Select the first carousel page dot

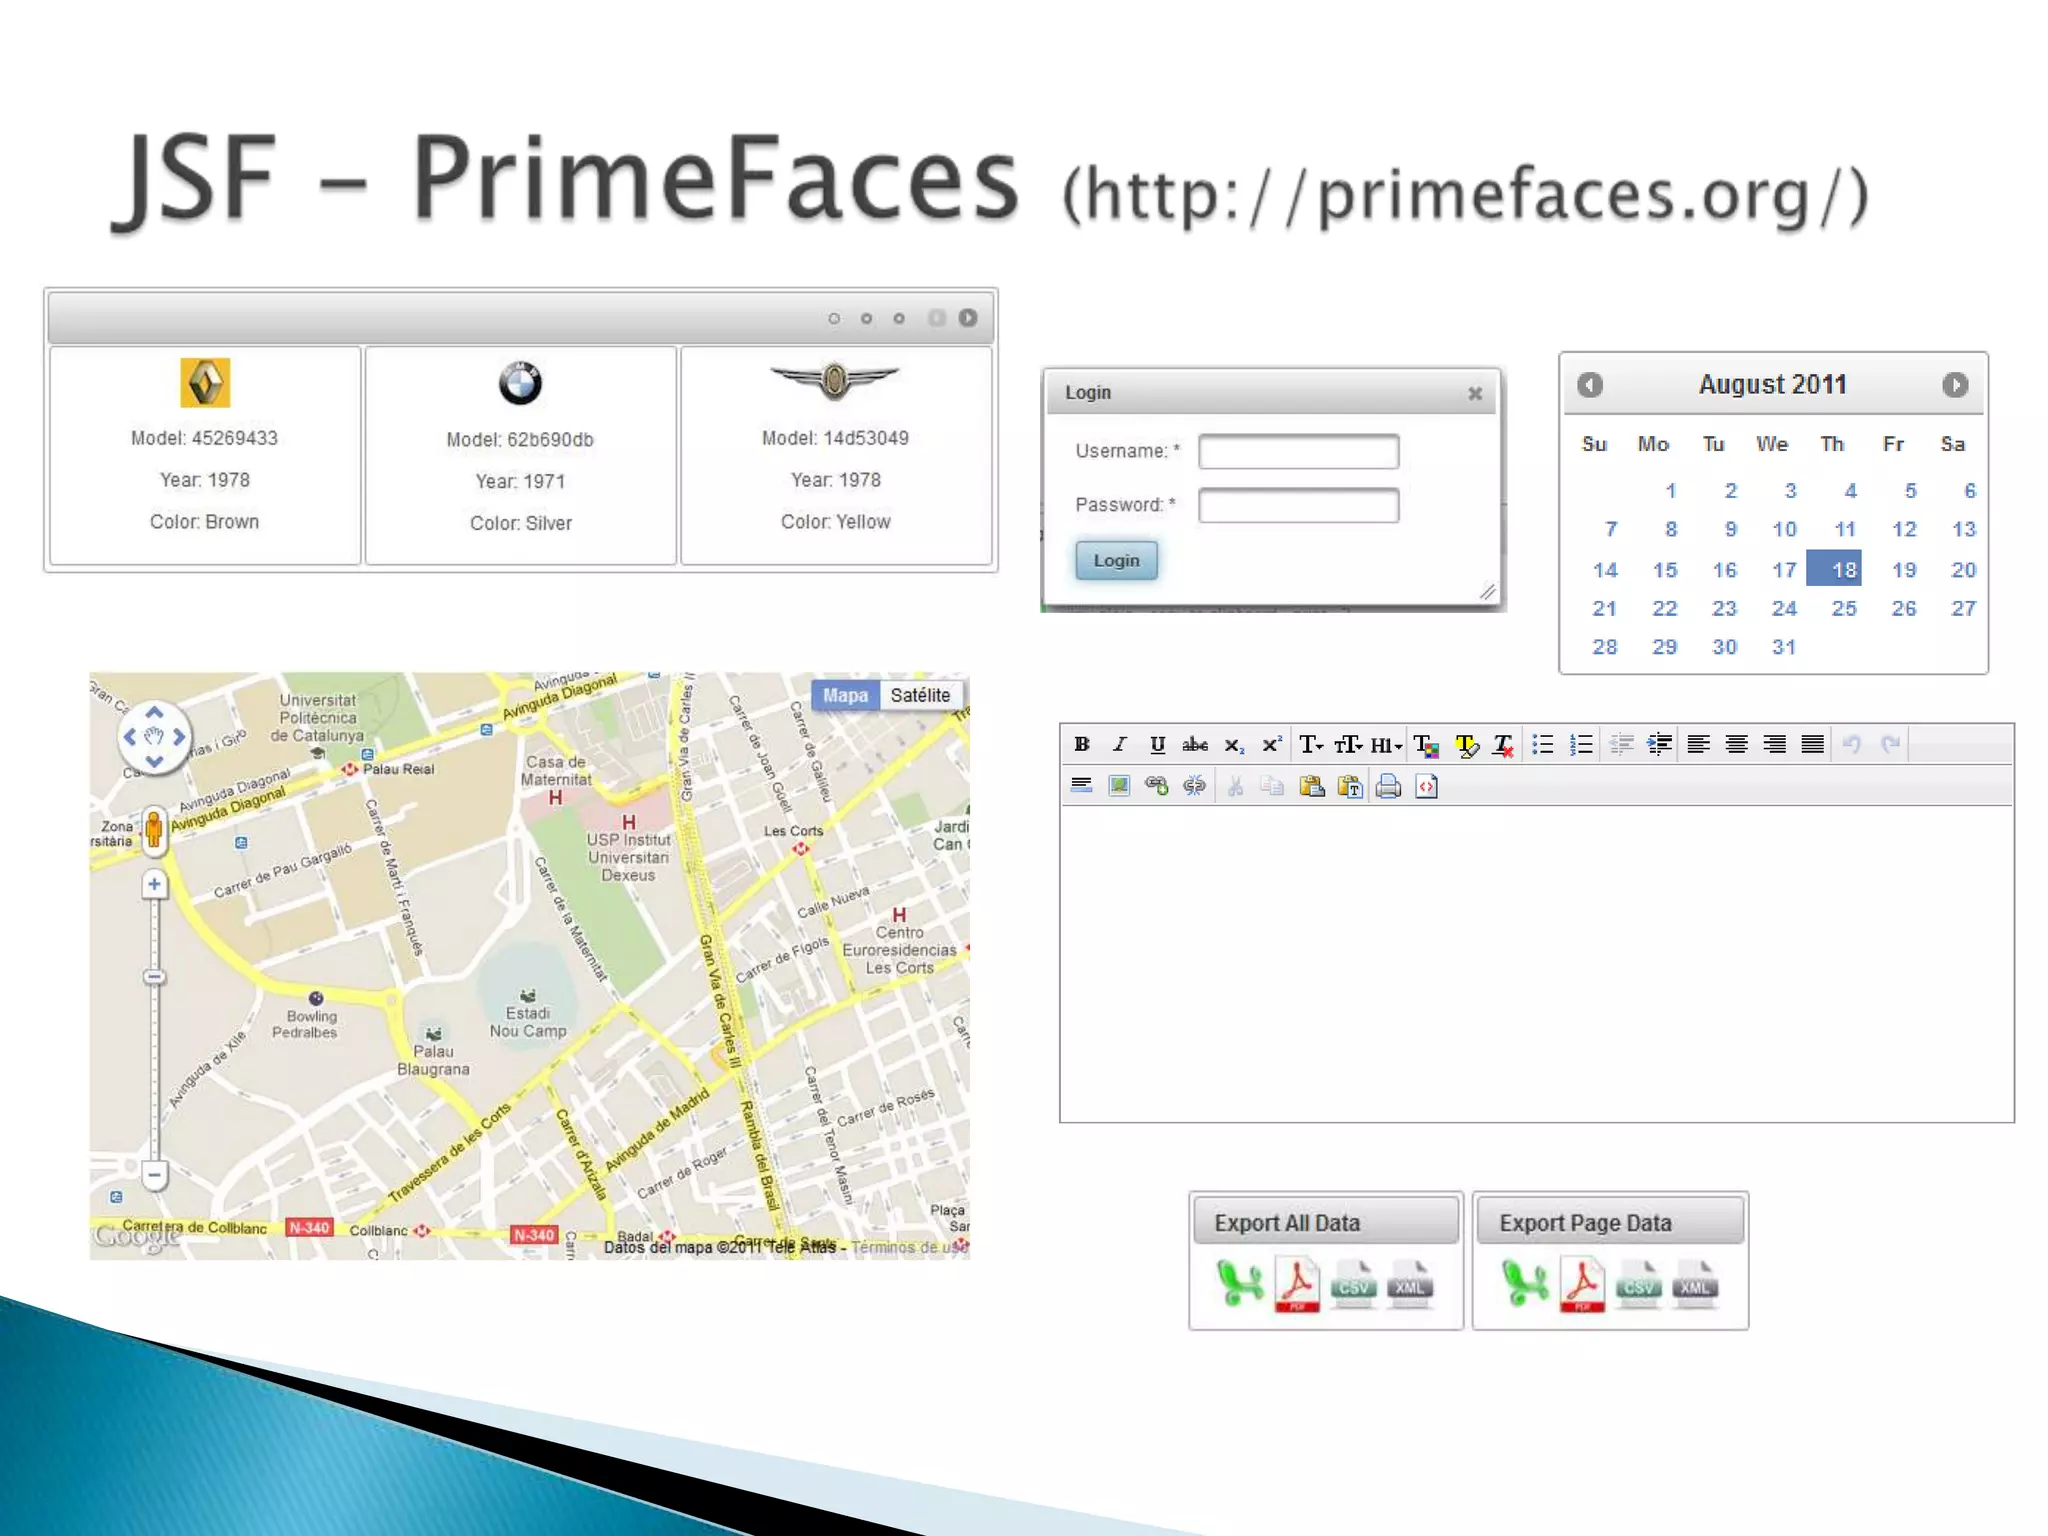(834, 319)
